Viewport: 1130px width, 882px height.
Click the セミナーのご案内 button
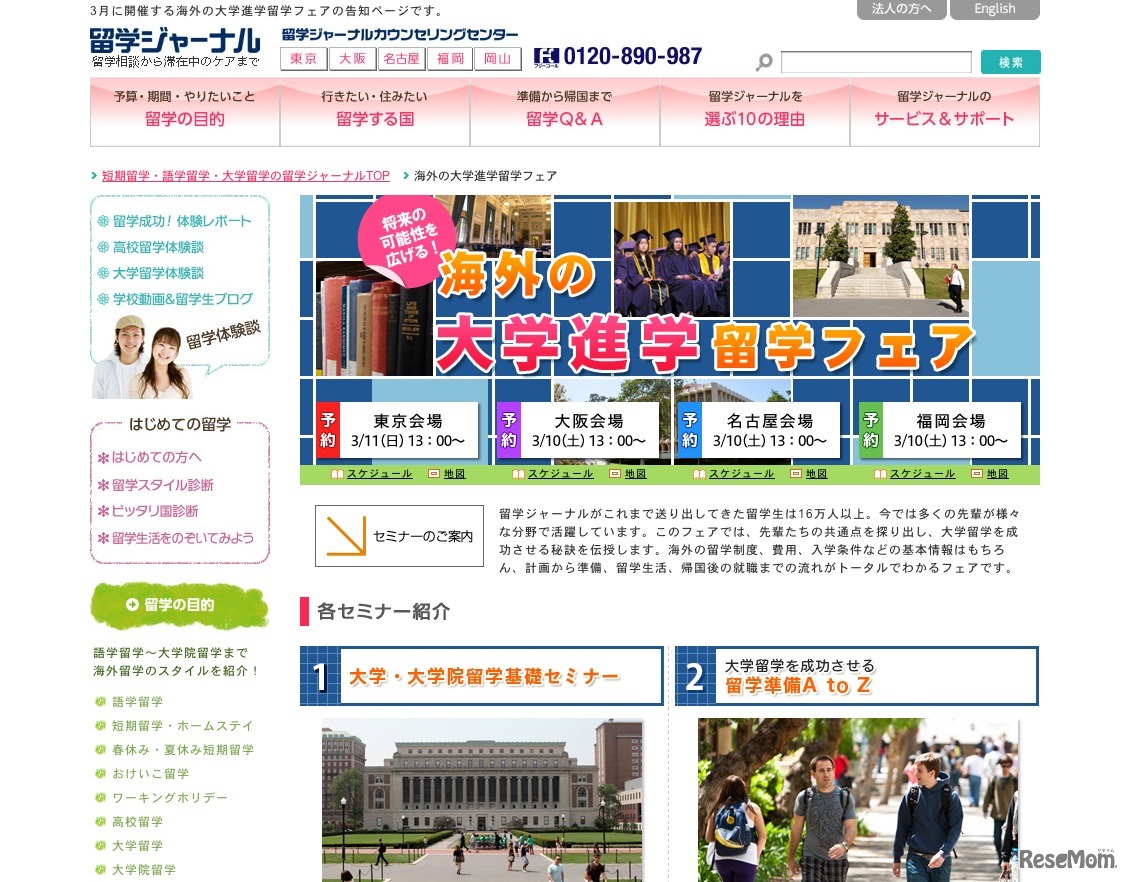(399, 535)
